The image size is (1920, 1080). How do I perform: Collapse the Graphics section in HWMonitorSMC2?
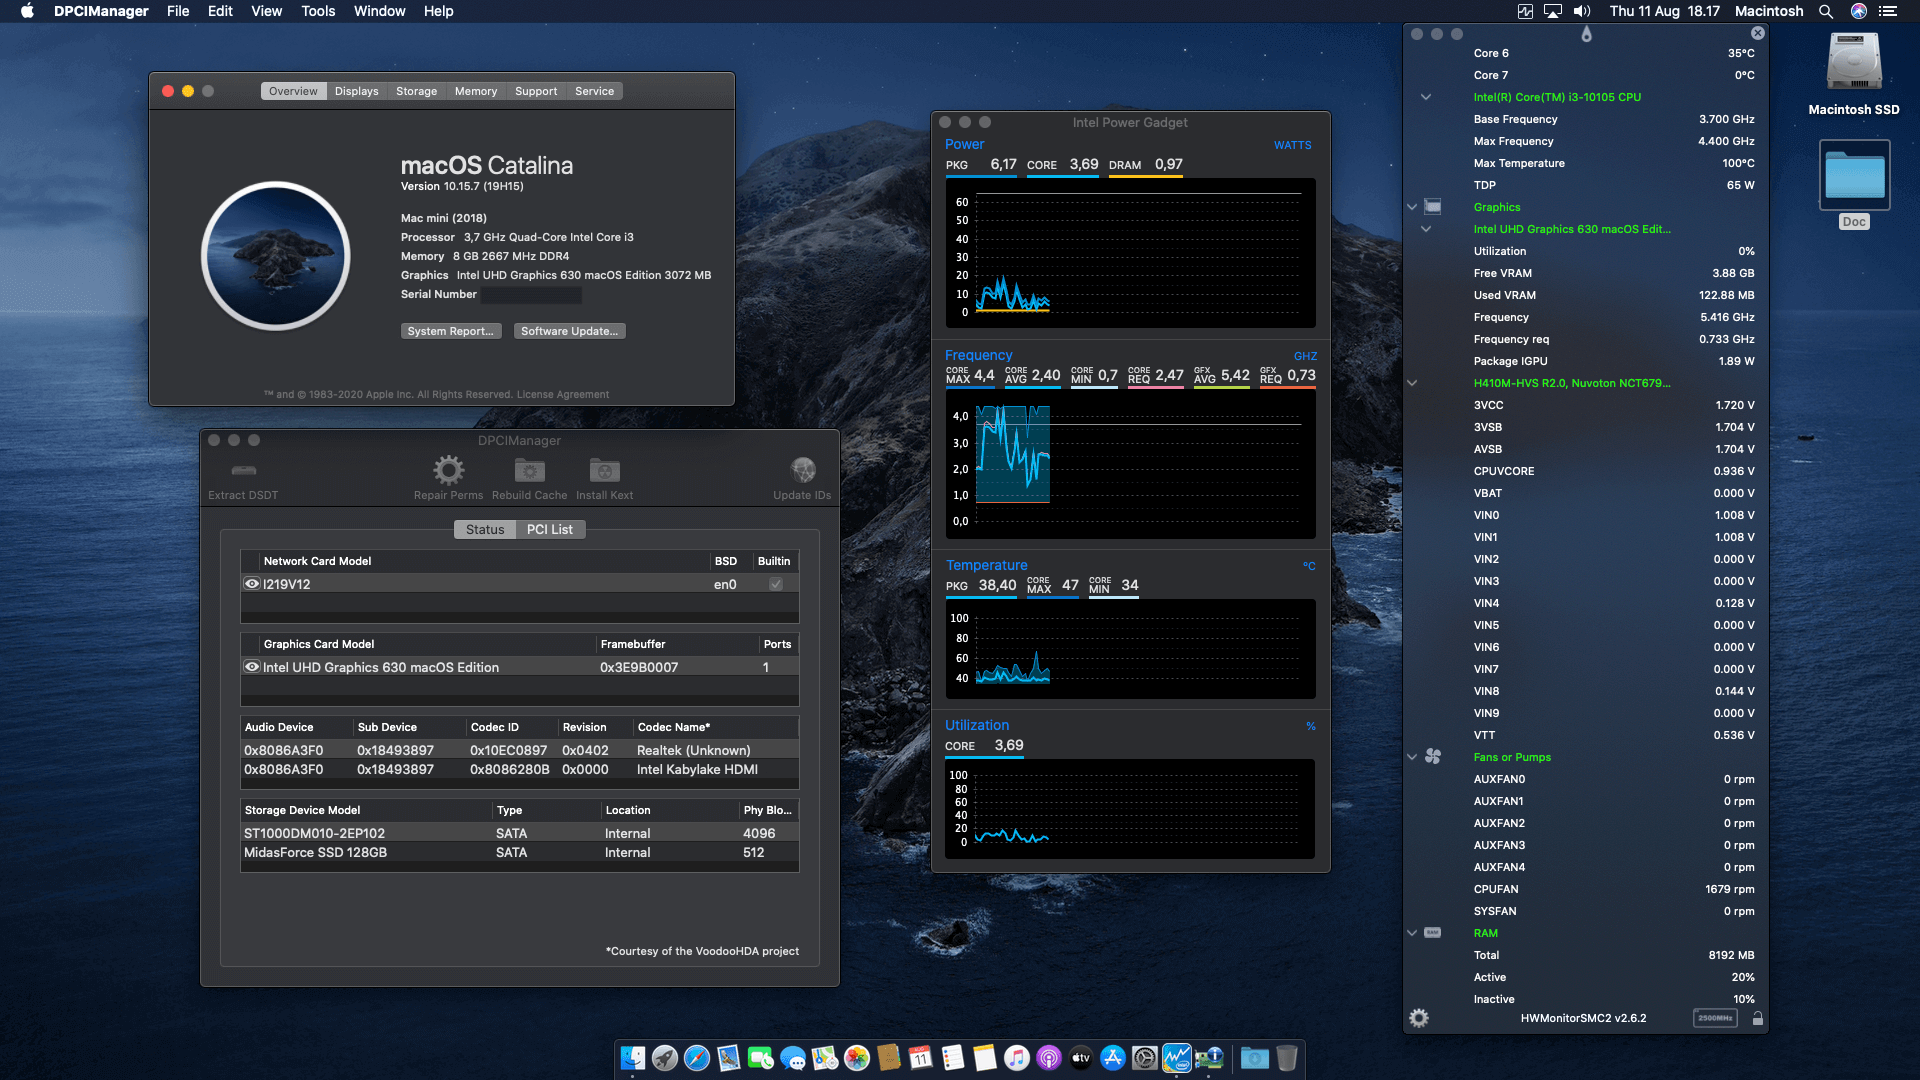pos(1411,207)
